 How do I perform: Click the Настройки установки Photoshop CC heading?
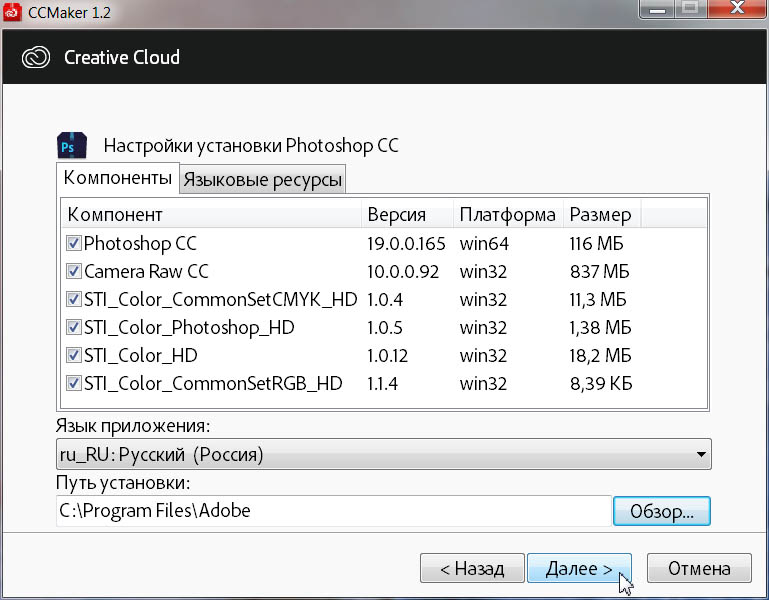[x=251, y=146]
